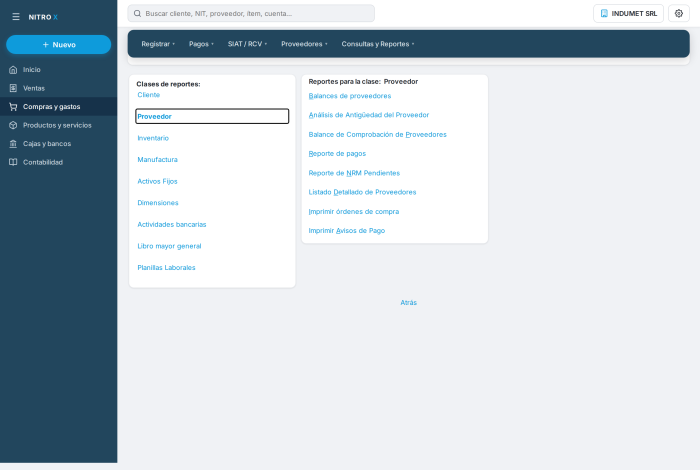Click the Cajas y bancos bank icon
Screen dimensions: 700x470
(13, 144)
